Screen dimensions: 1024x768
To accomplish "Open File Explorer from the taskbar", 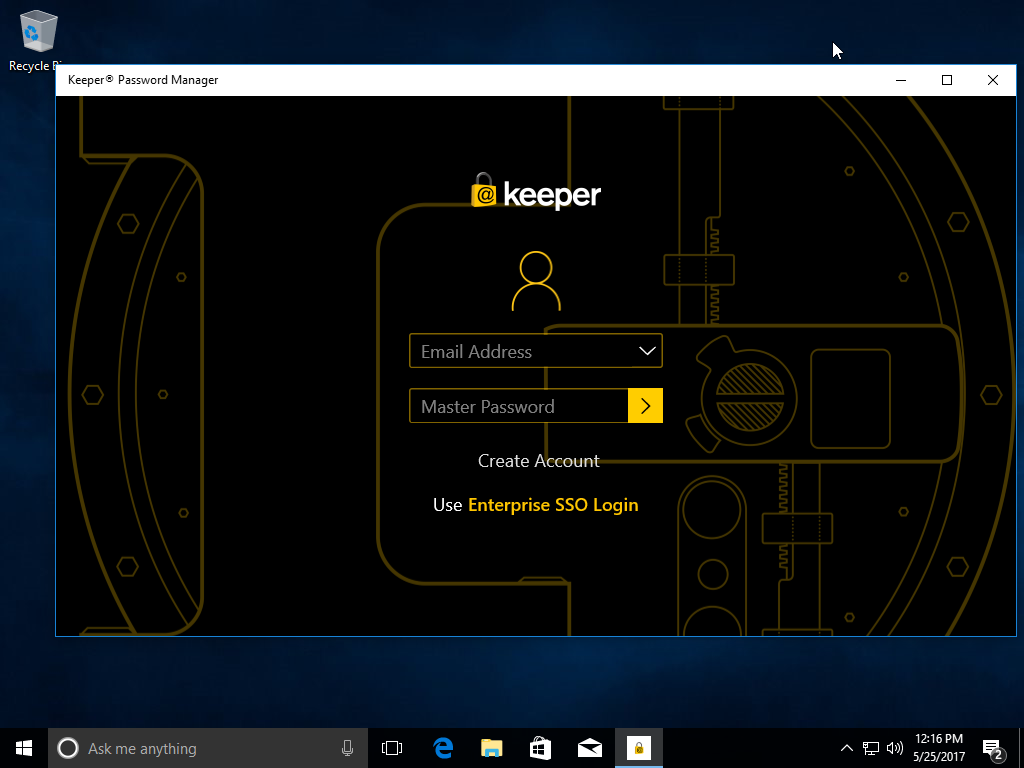I will [x=491, y=748].
